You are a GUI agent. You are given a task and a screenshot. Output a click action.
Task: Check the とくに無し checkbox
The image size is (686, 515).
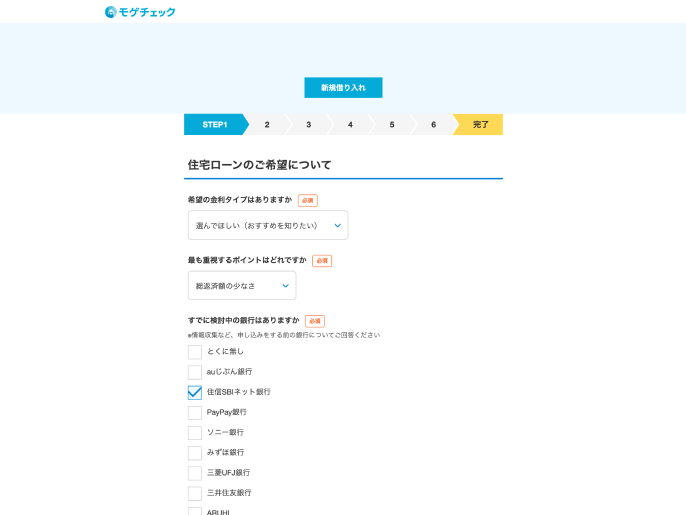click(x=195, y=352)
